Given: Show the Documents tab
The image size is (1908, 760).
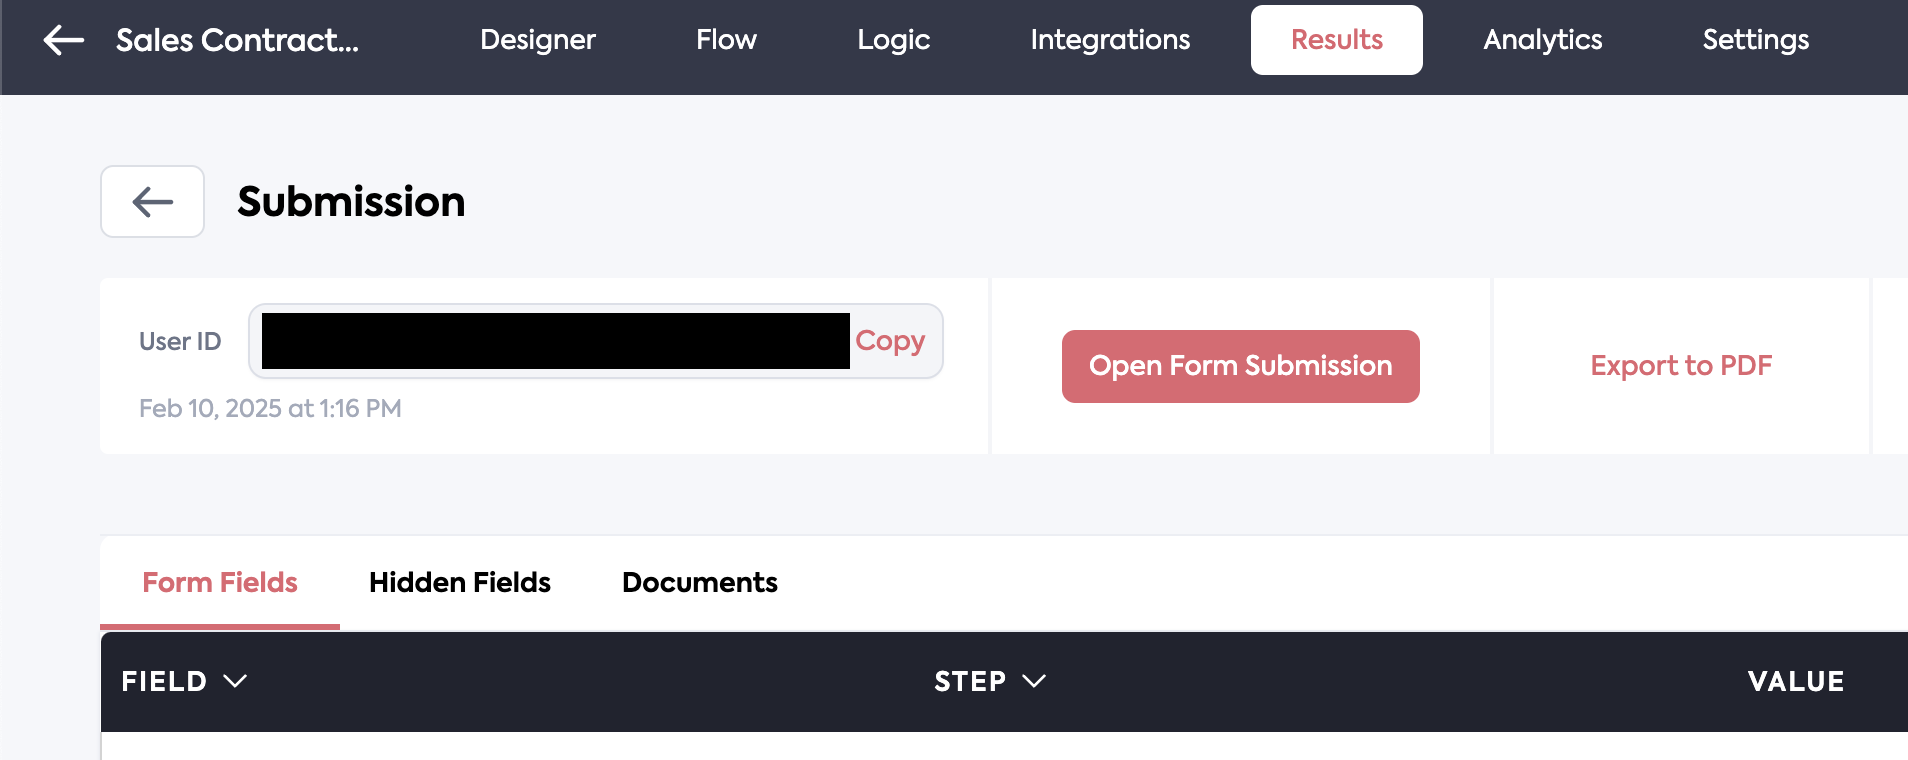Looking at the screenshot, I should (699, 582).
